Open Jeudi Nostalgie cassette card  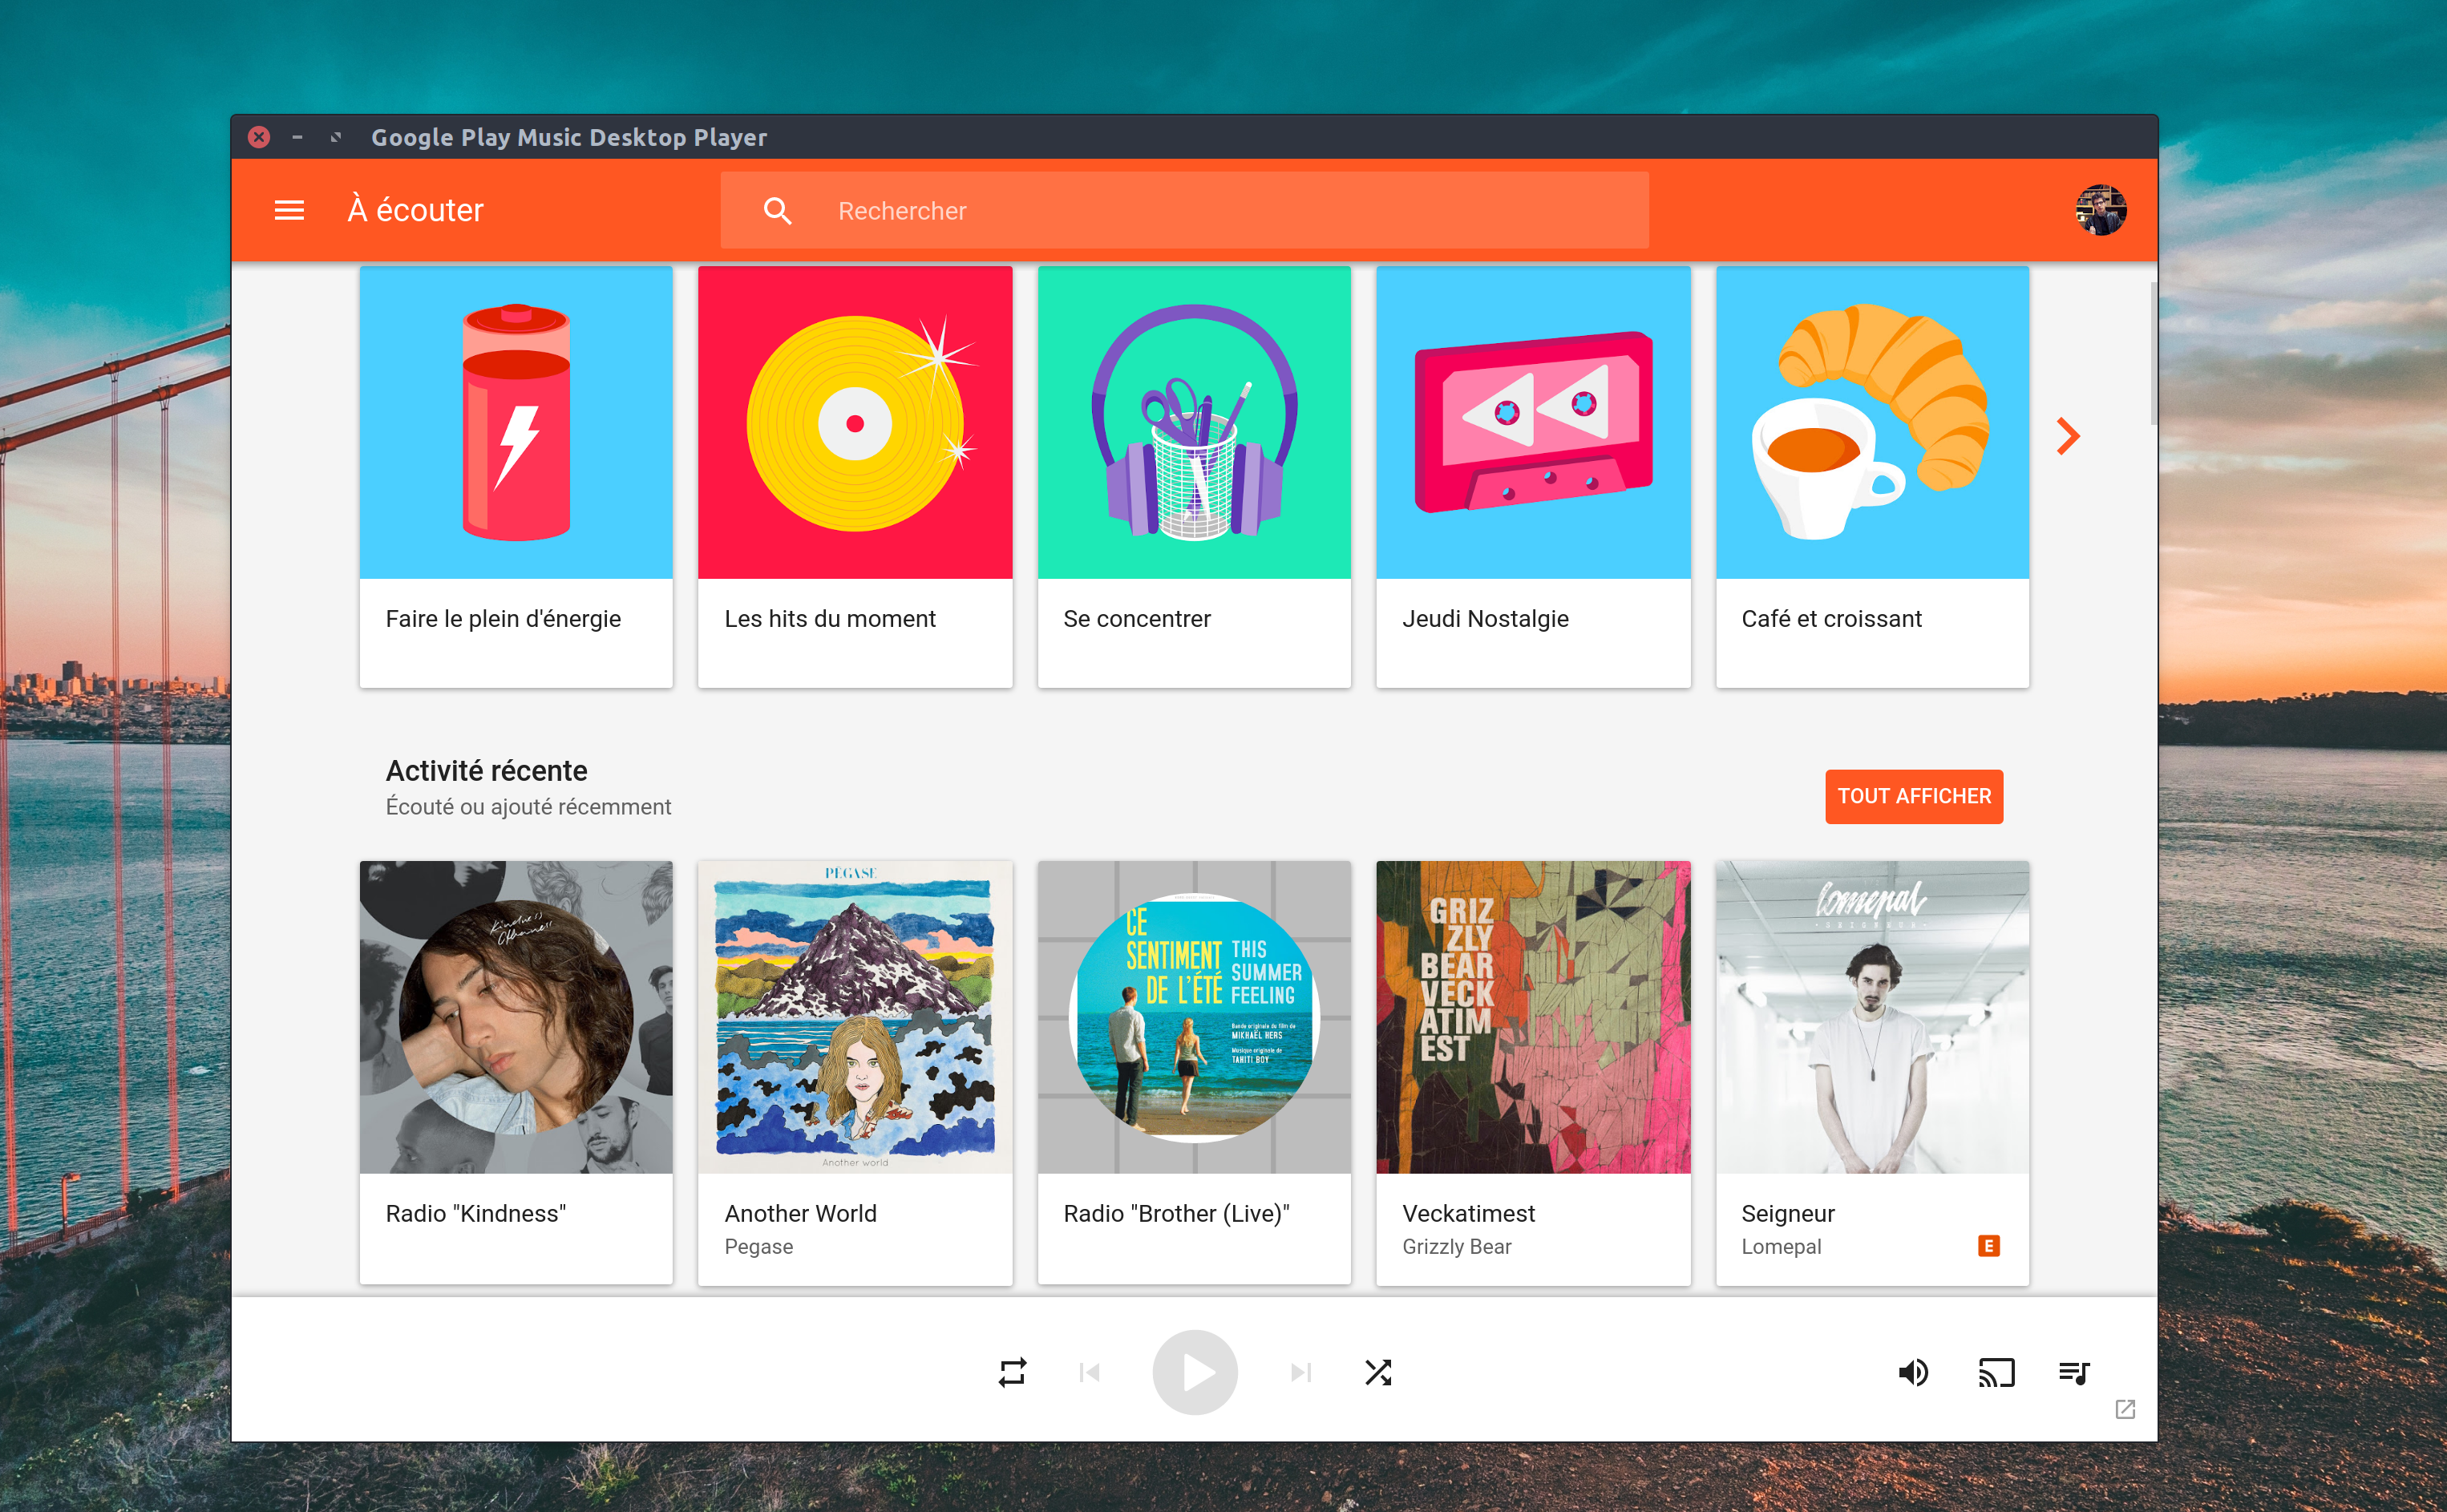point(1533,476)
